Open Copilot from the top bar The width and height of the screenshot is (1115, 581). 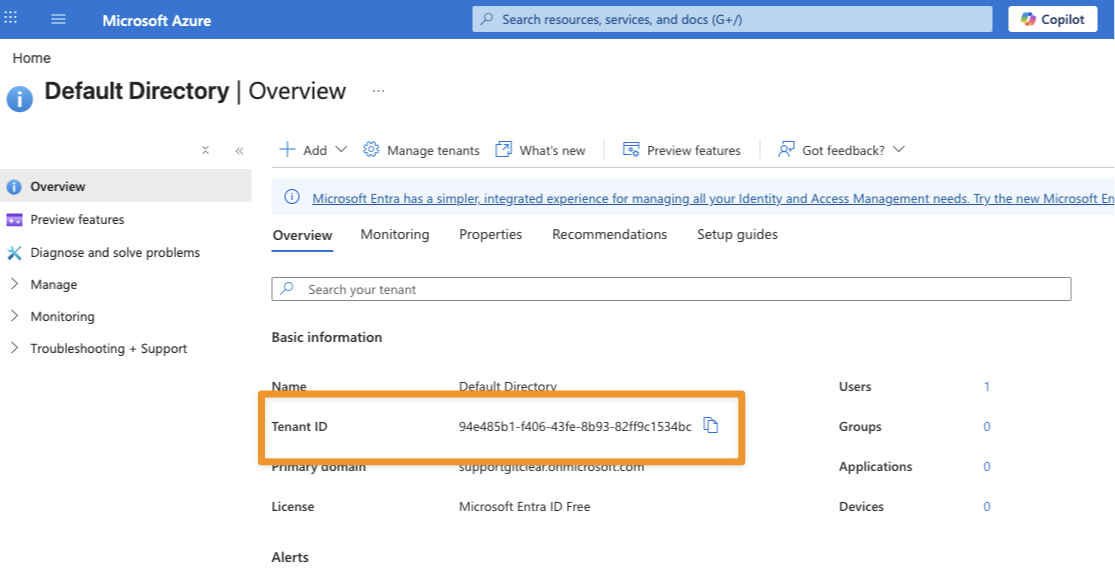tap(1052, 19)
